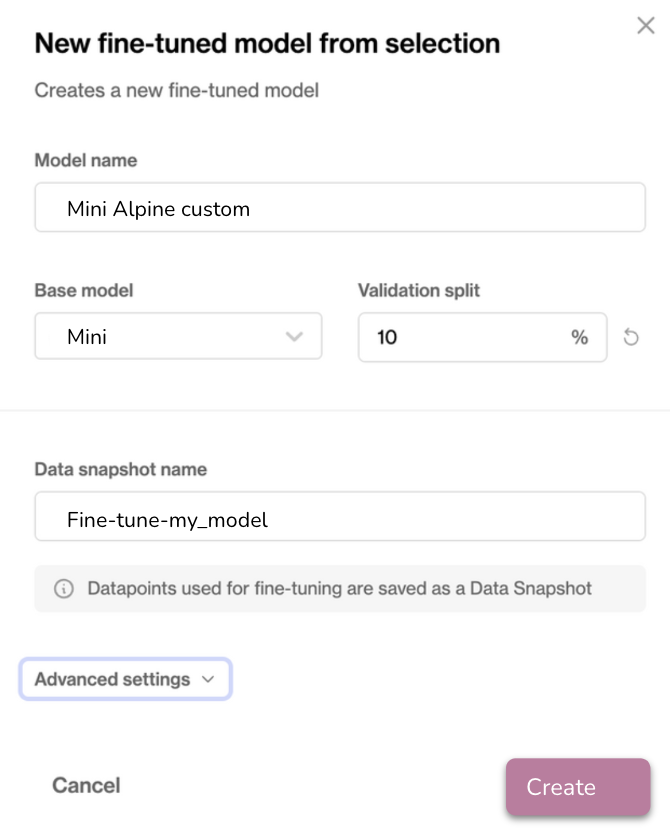
Task: Click the info icon beside Datapoints notice
Action: (63, 589)
